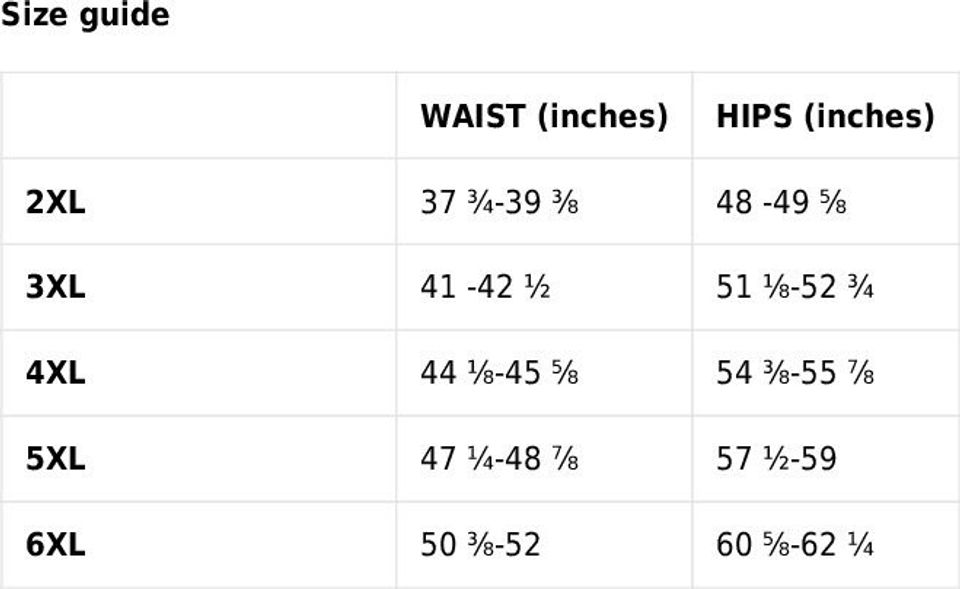Select the 3XL row label

coord(56,288)
